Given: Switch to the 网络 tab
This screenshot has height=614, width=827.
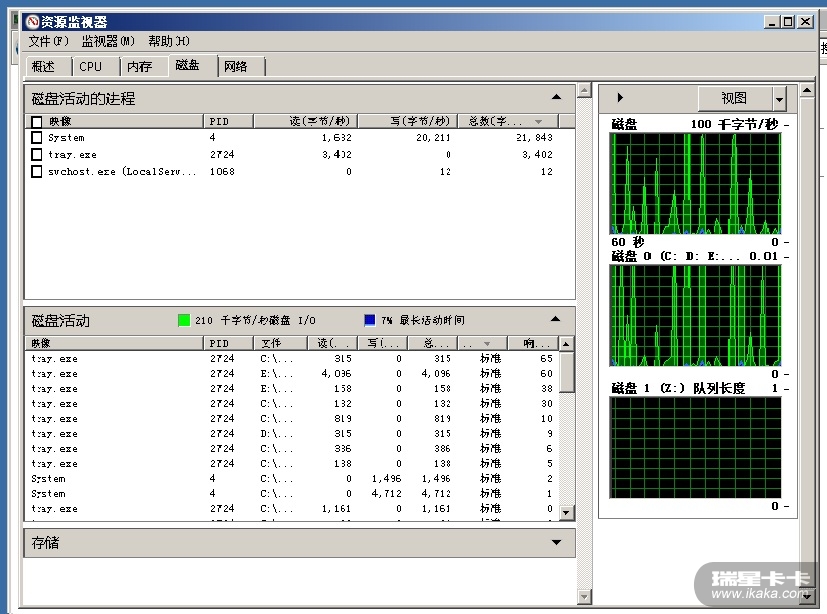Looking at the screenshot, I should coord(236,67).
